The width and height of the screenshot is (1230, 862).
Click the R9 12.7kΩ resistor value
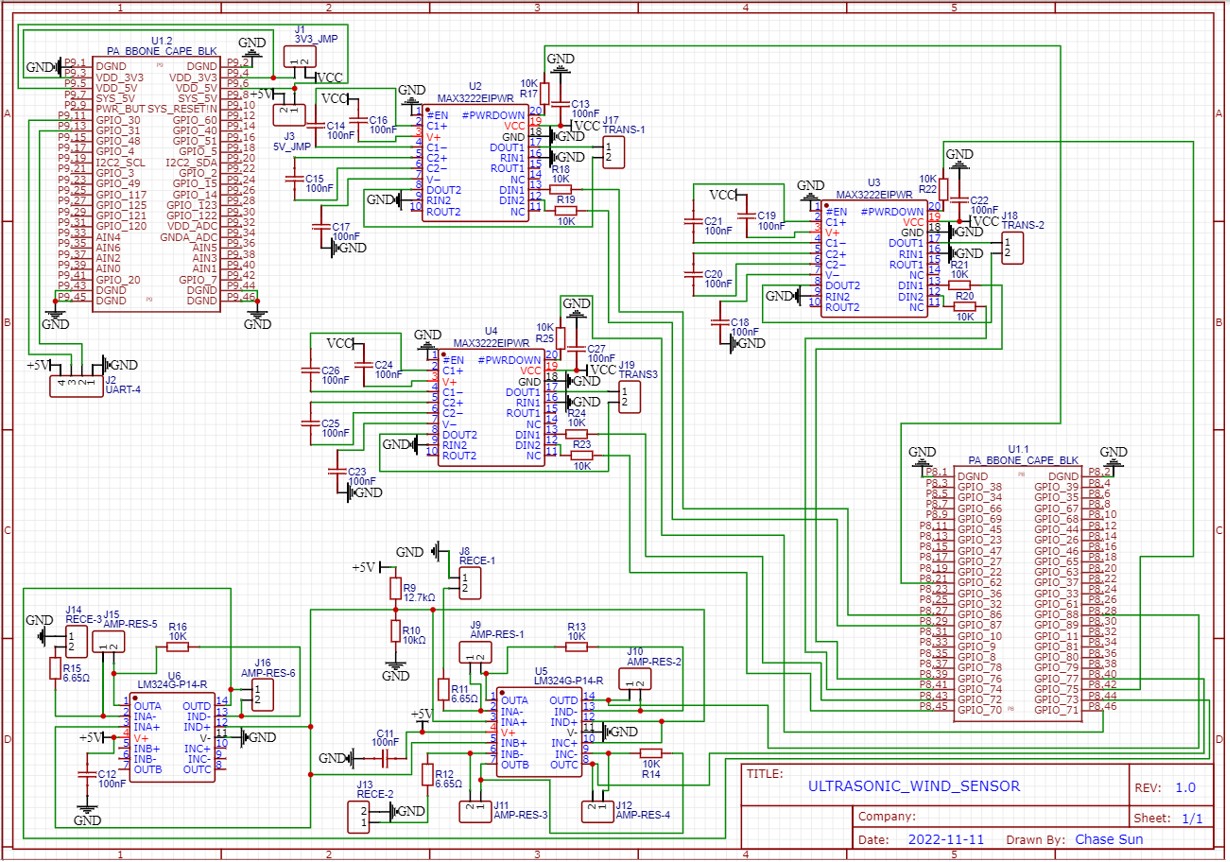[417, 597]
